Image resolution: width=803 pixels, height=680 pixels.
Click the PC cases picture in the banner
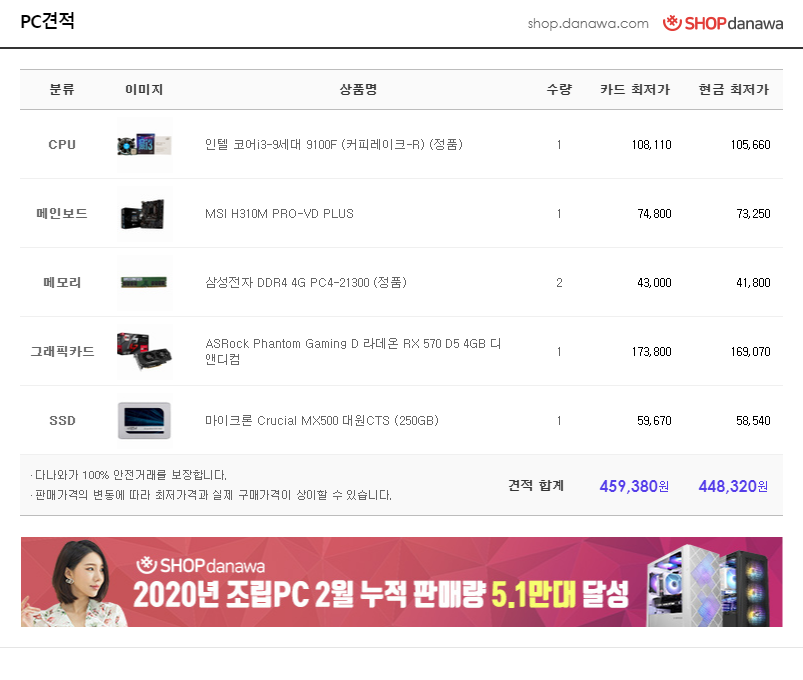click(x=709, y=587)
